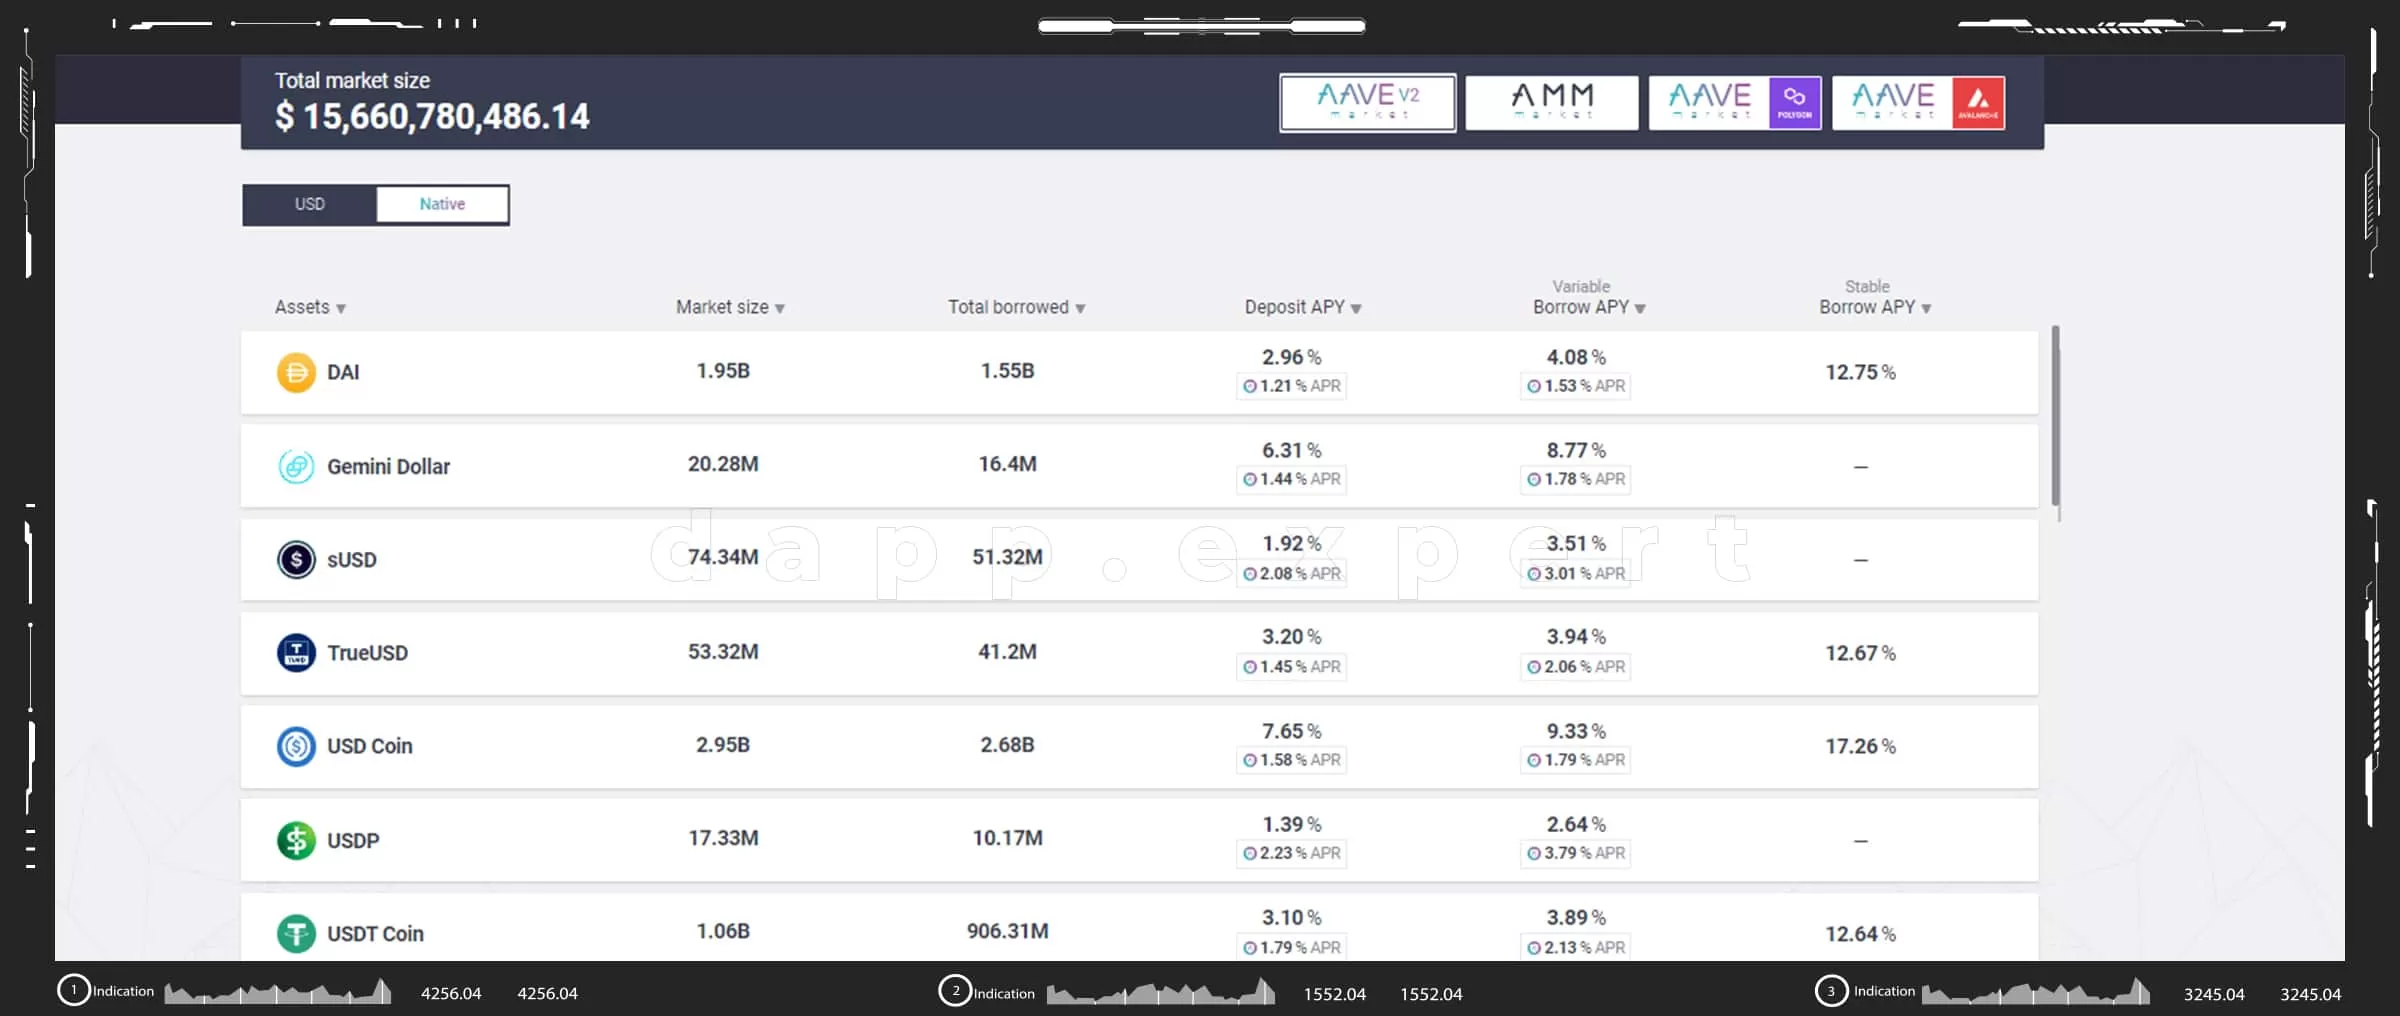Click TrueUSD stable borrow APY 12.67%

(1860, 653)
